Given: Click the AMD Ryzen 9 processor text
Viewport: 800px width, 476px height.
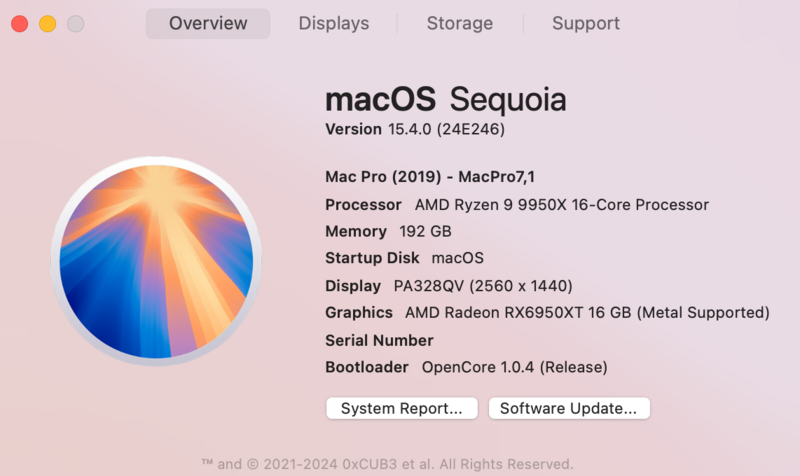Looking at the screenshot, I should click(x=561, y=205).
